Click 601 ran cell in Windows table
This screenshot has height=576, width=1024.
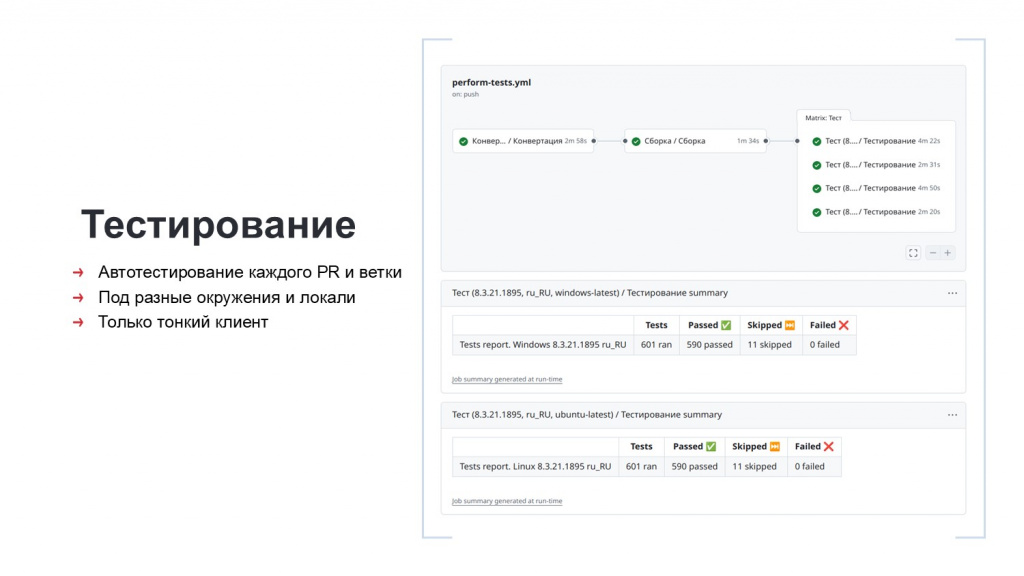656,345
